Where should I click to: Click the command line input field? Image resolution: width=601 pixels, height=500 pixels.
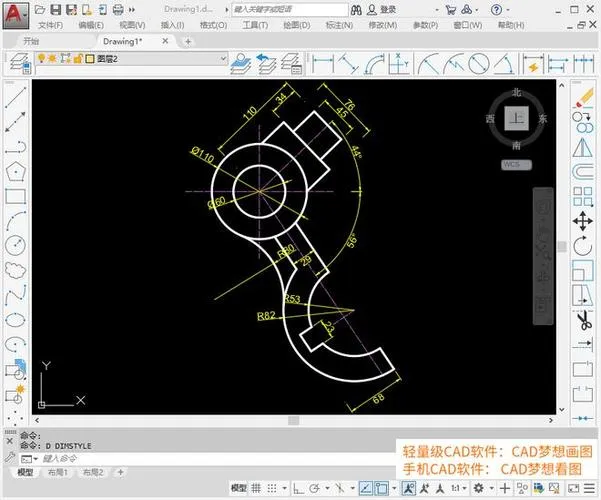point(150,458)
